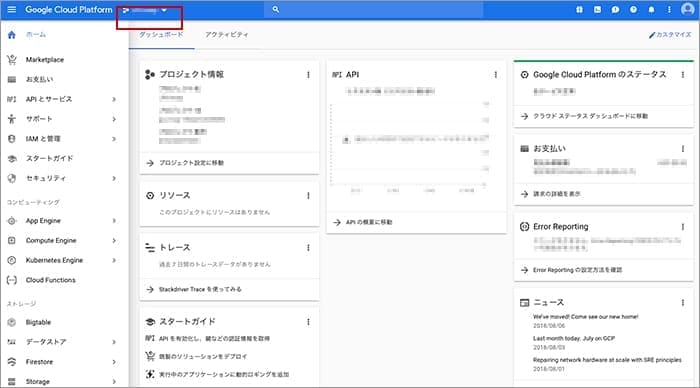
Task: Open the help question mark icon
Action: click(x=633, y=9)
